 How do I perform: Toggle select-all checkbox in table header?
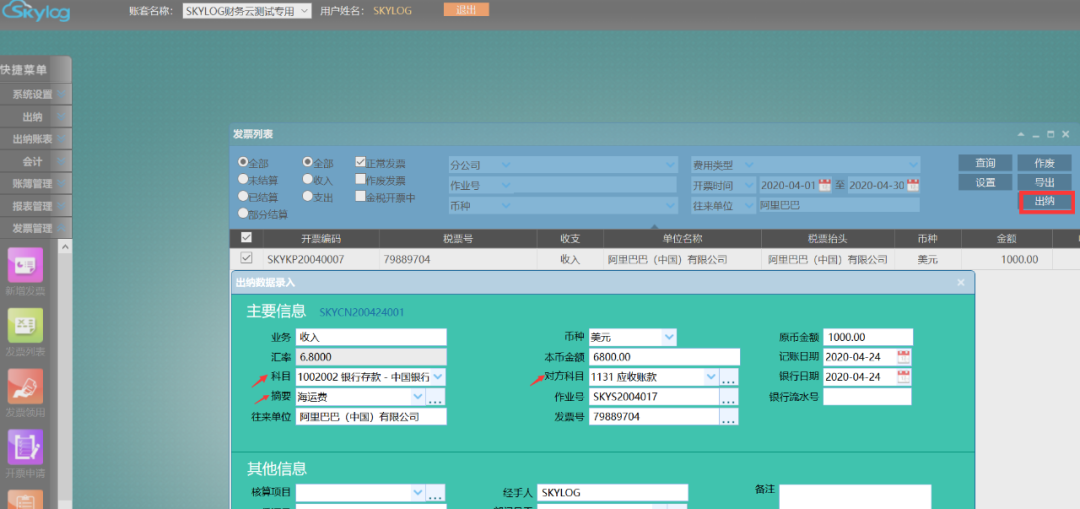click(246, 238)
